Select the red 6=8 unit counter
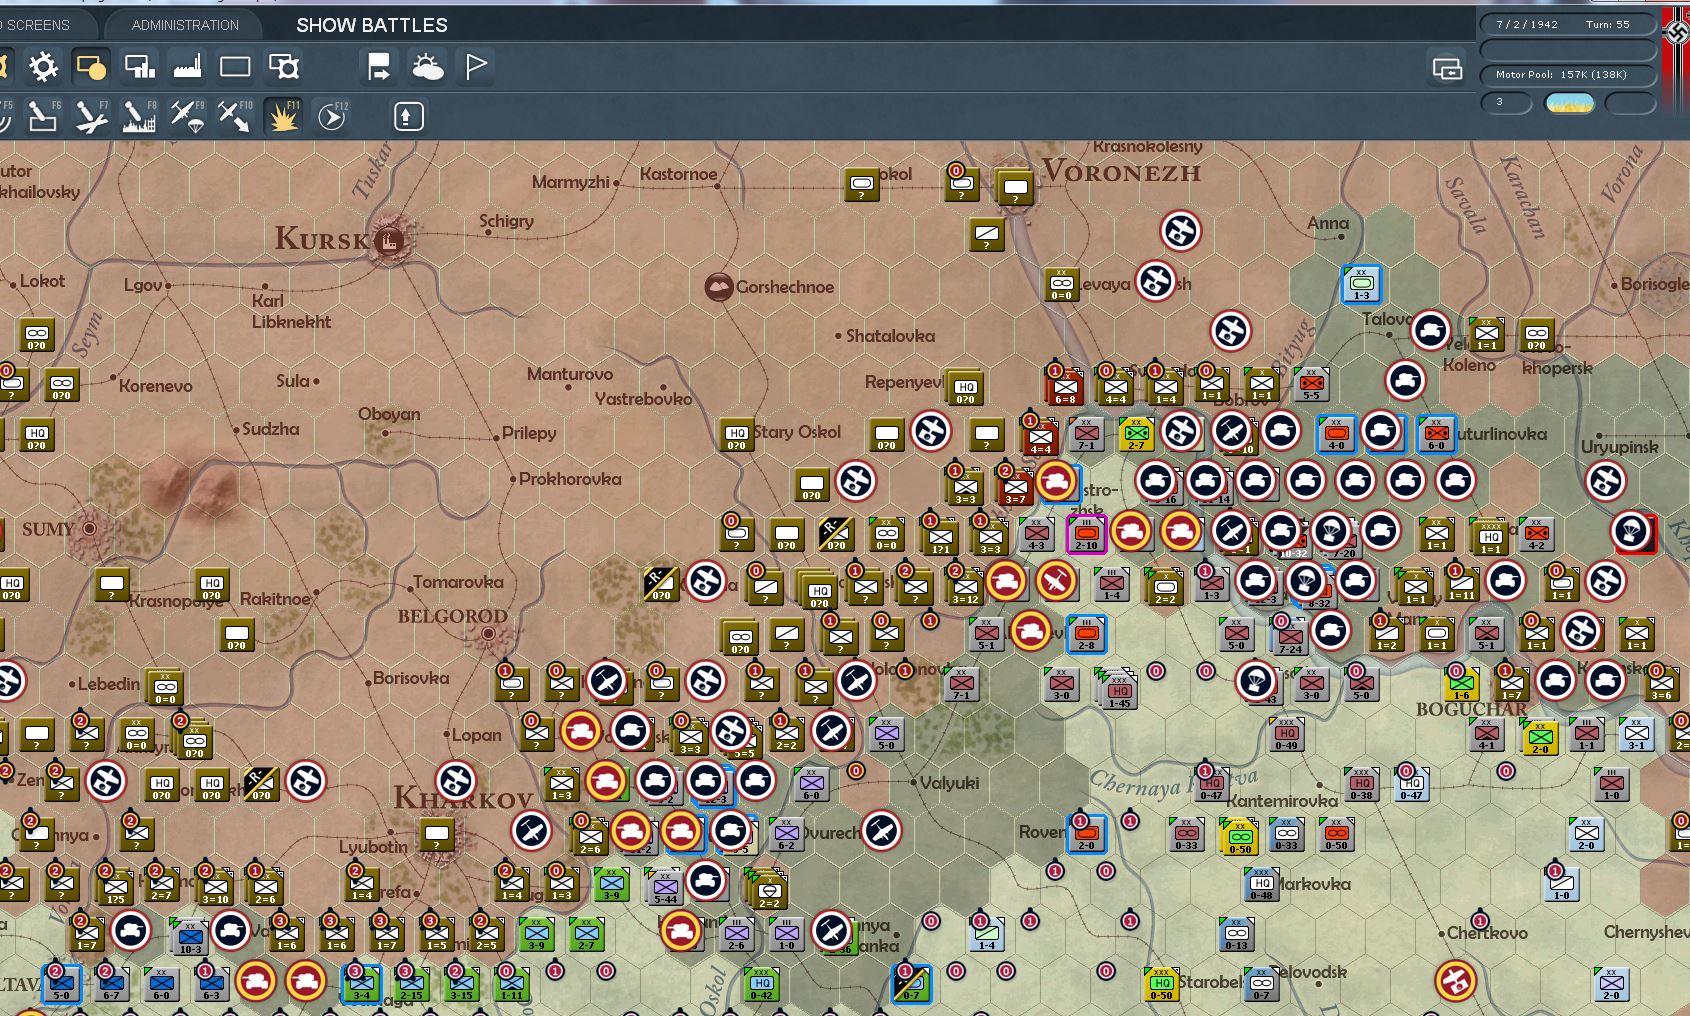This screenshot has width=1690, height=1016. pos(1065,385)
